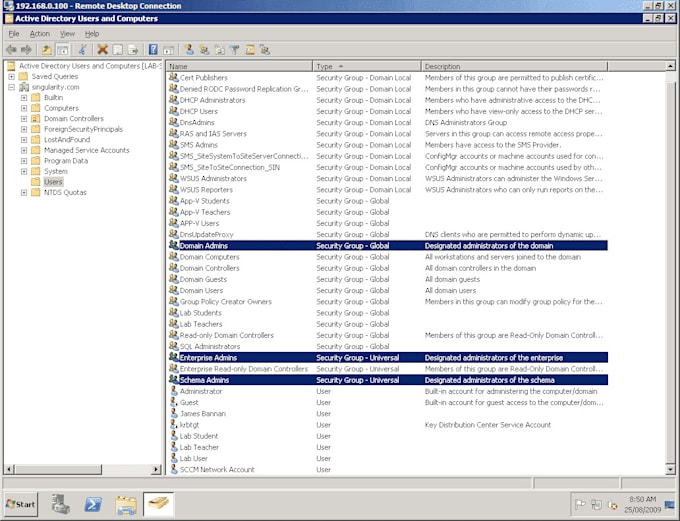Open Server Manager from the taskbar

60,505
